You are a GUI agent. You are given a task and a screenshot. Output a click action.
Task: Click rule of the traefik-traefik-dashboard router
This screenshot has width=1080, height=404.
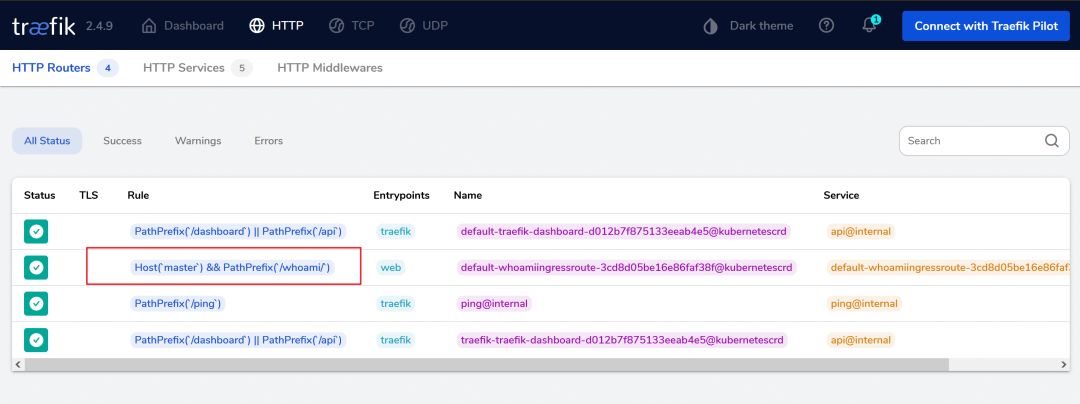238,340
